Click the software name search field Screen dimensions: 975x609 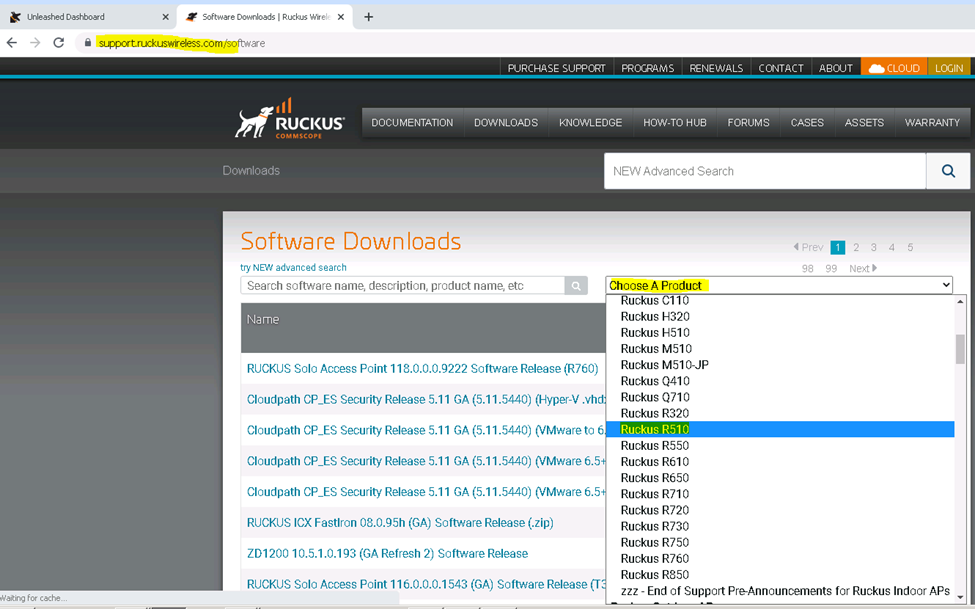(403, 286)
